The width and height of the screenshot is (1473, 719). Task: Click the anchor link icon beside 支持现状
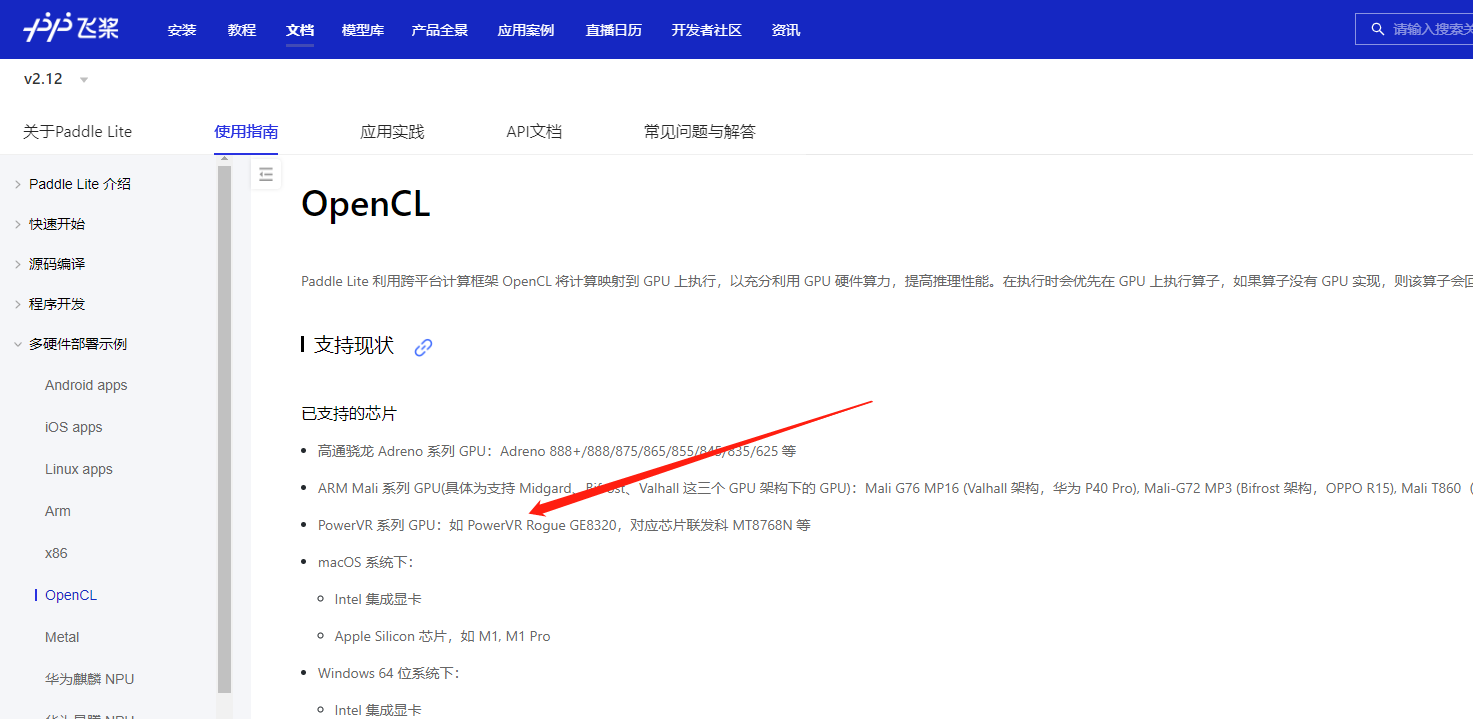tap(423, 347)
